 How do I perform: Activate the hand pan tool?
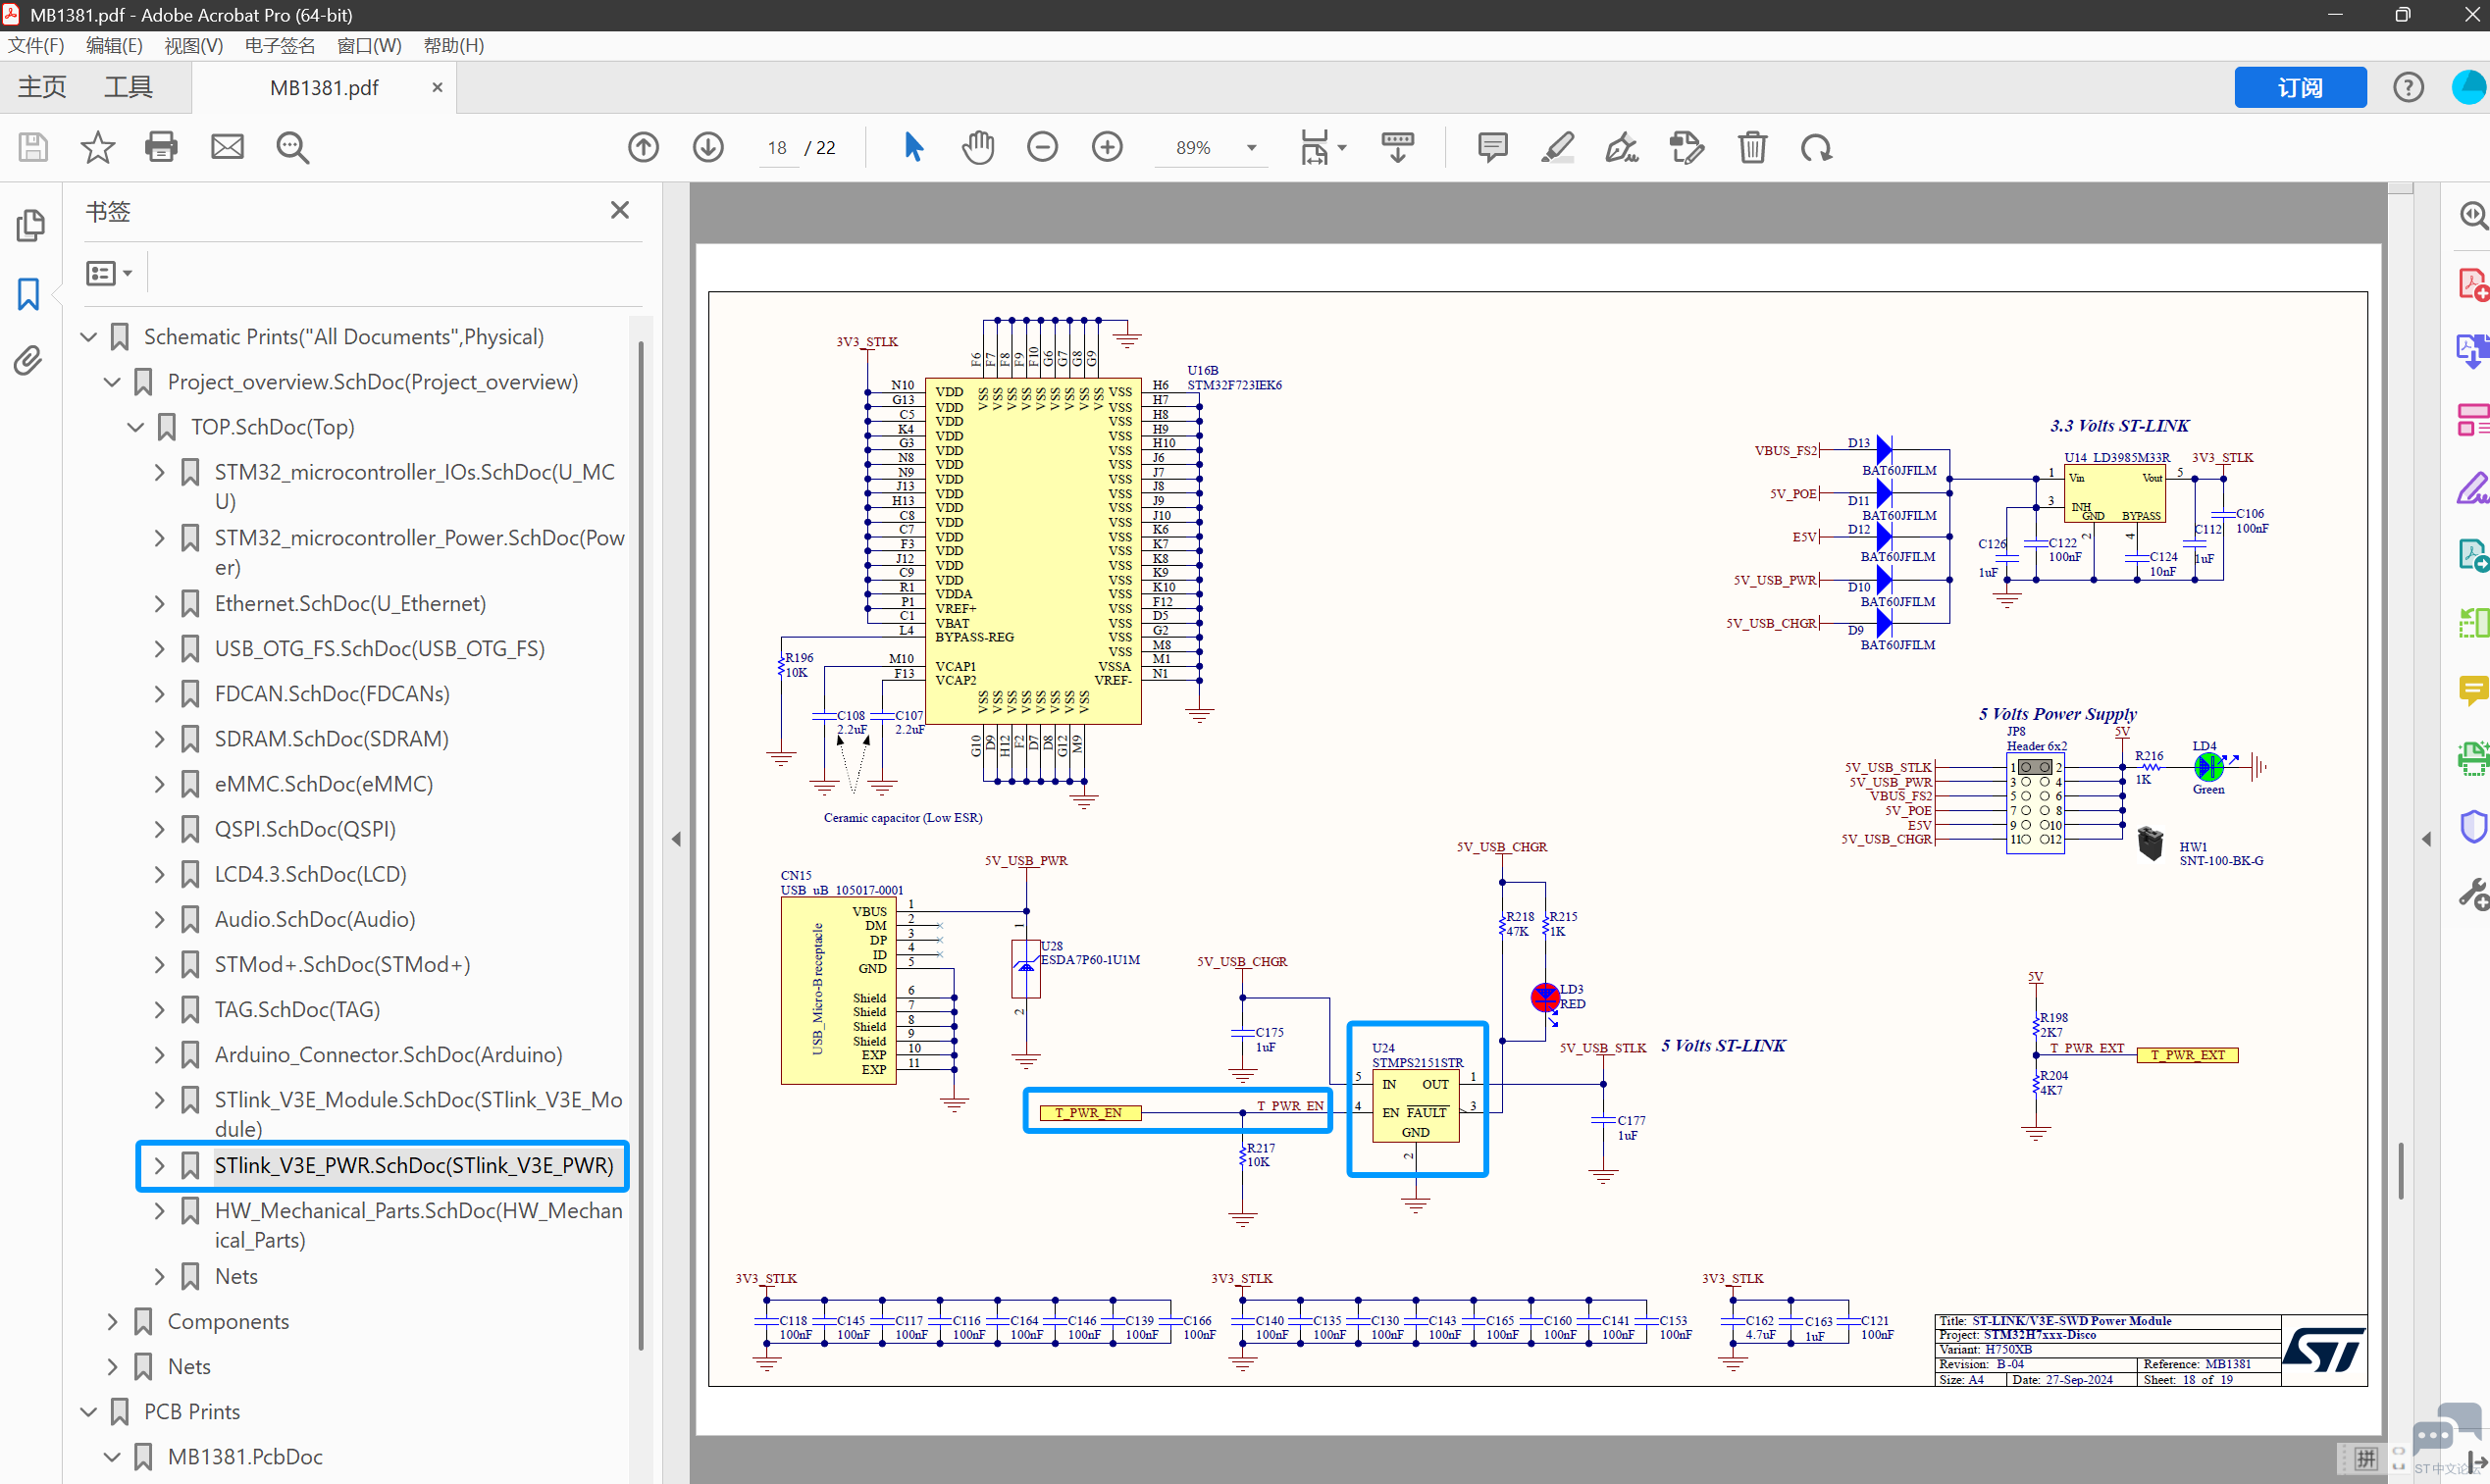978,148
